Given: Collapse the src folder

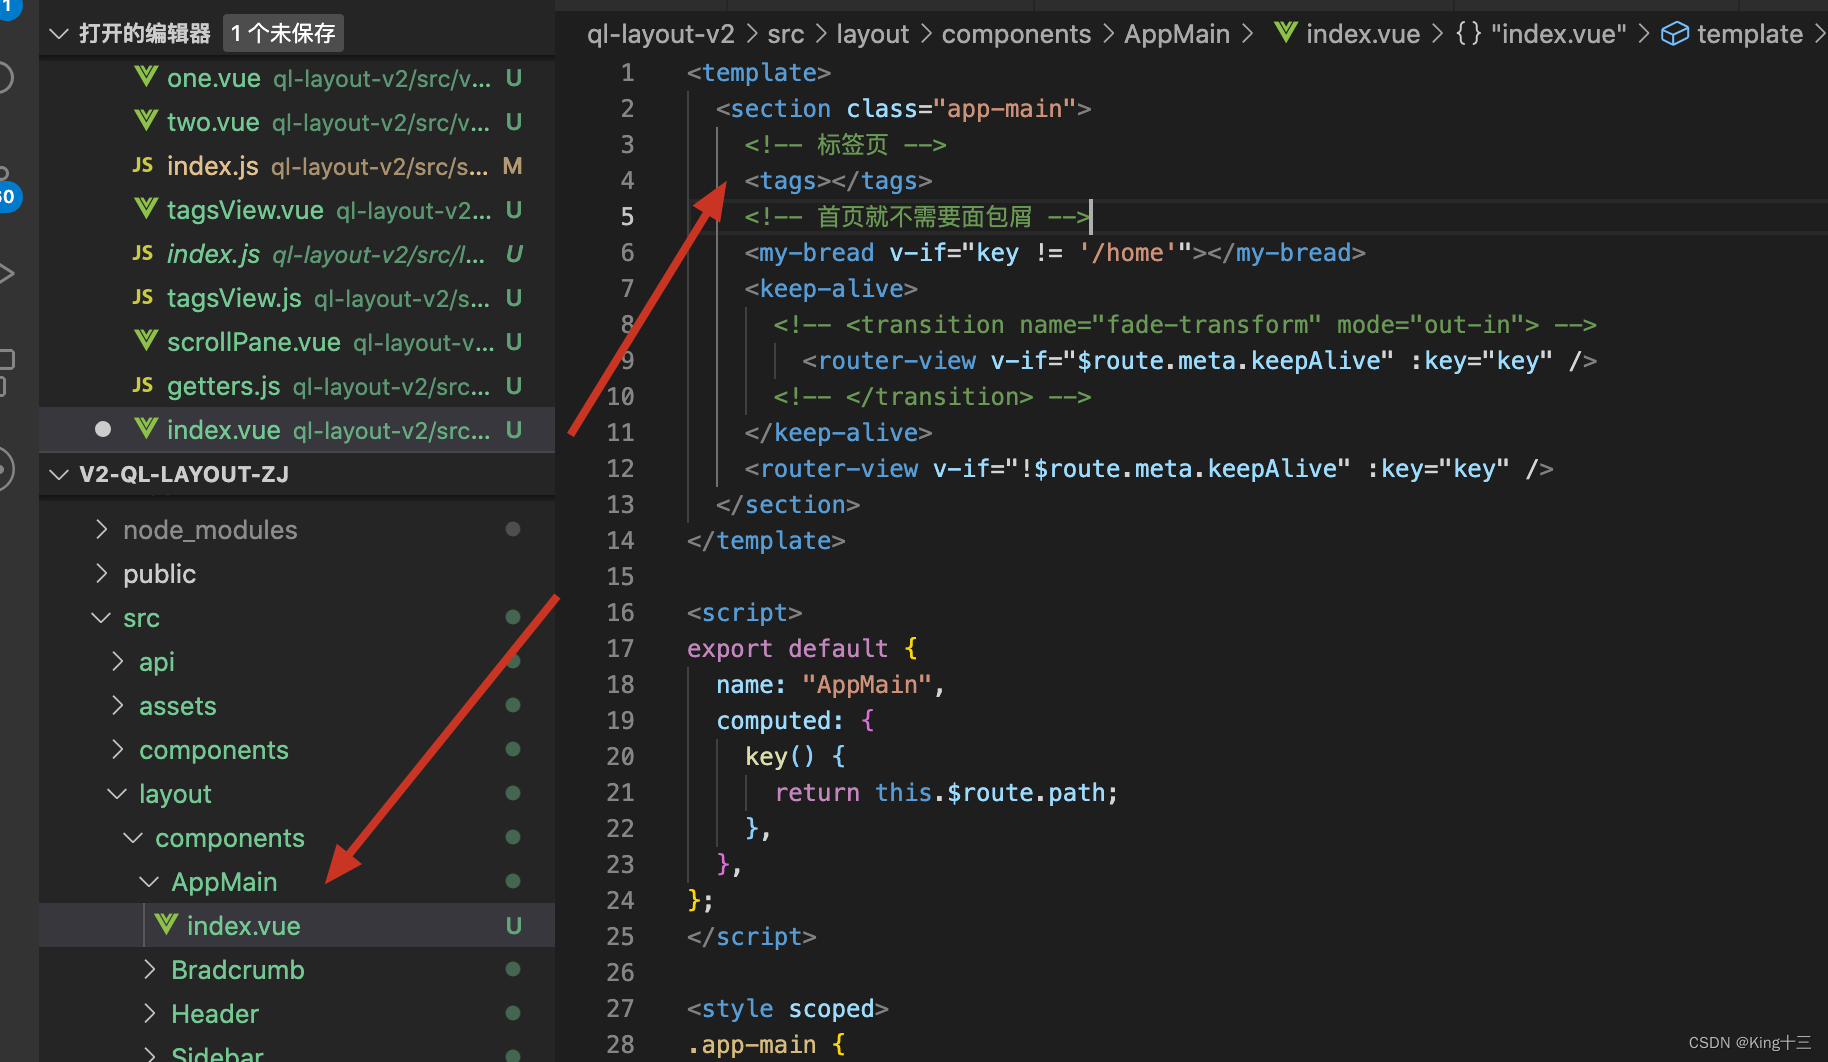Looking at the screenshot, I should pos(101,618).
